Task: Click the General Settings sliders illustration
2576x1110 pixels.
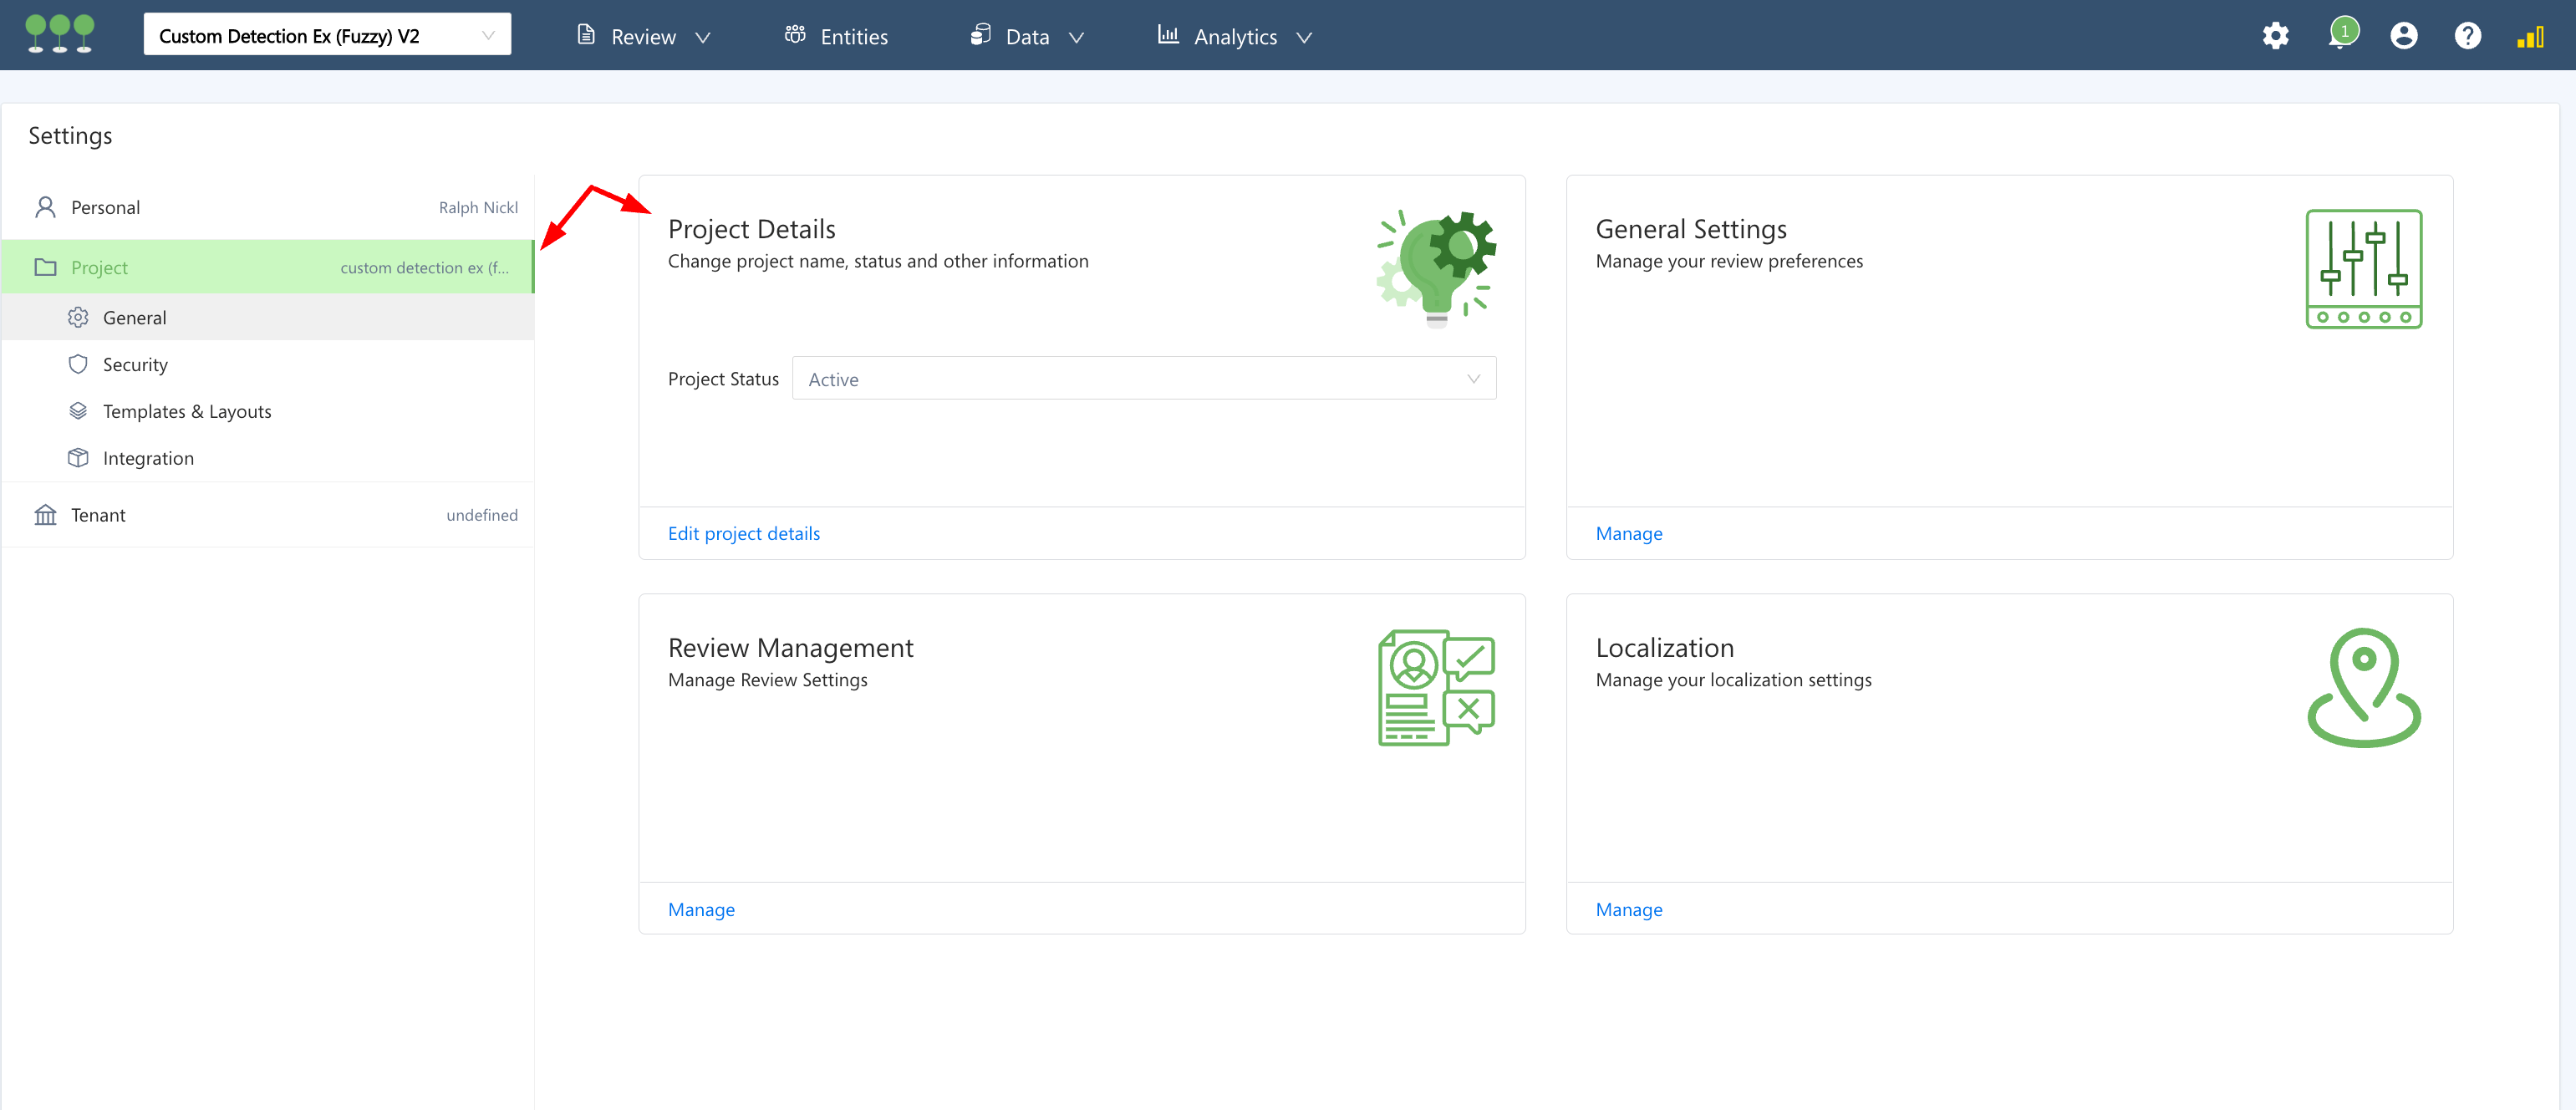Action: pyautogui.click(x=2363, y=269)
